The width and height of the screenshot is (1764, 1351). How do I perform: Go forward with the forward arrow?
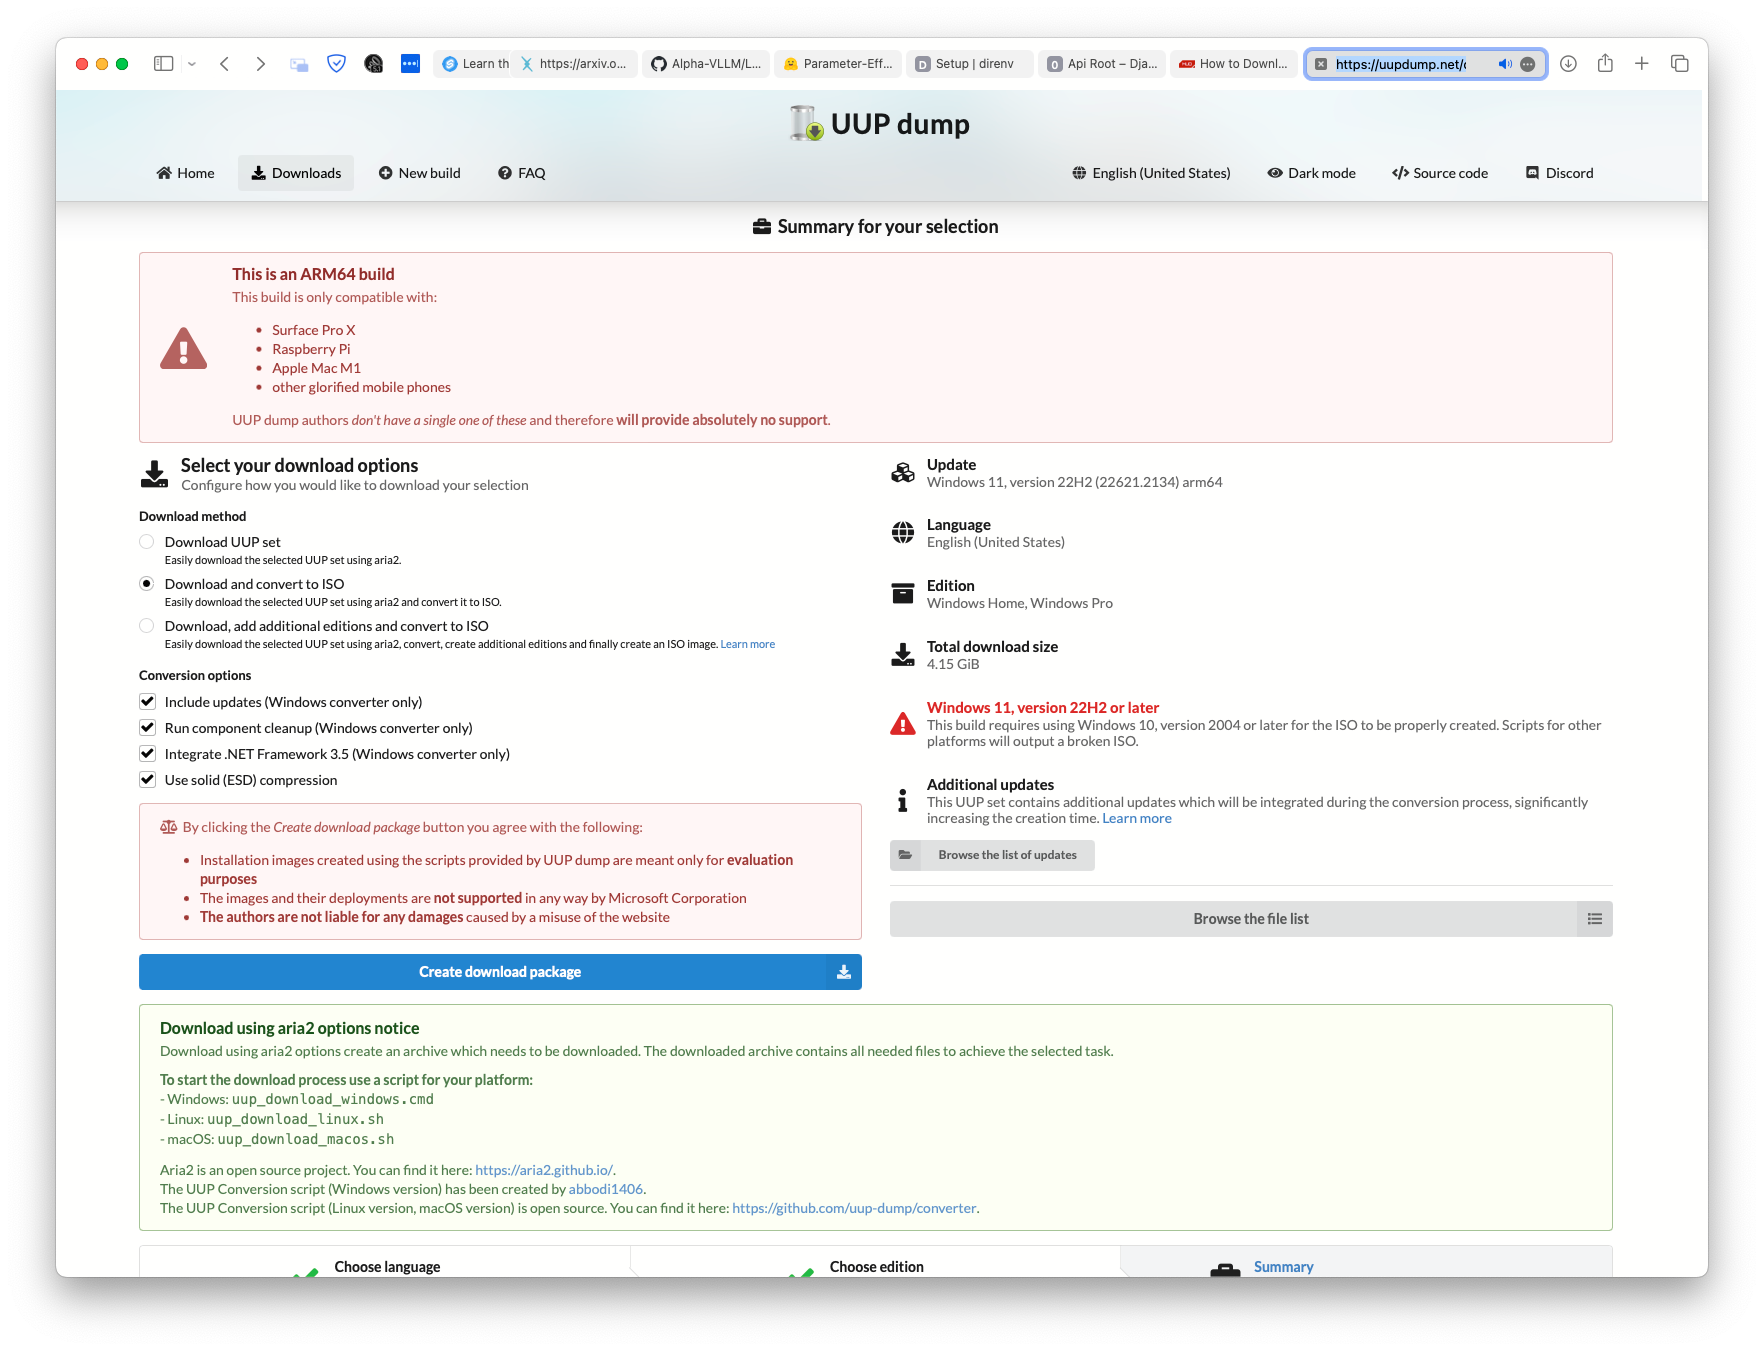pyautogui.click(x=261, y=64)
